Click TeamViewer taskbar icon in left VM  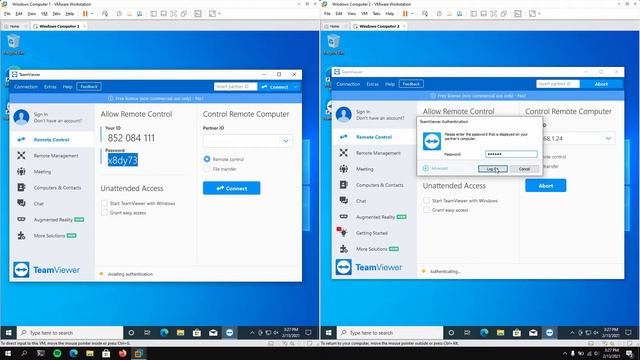(229, 333)
